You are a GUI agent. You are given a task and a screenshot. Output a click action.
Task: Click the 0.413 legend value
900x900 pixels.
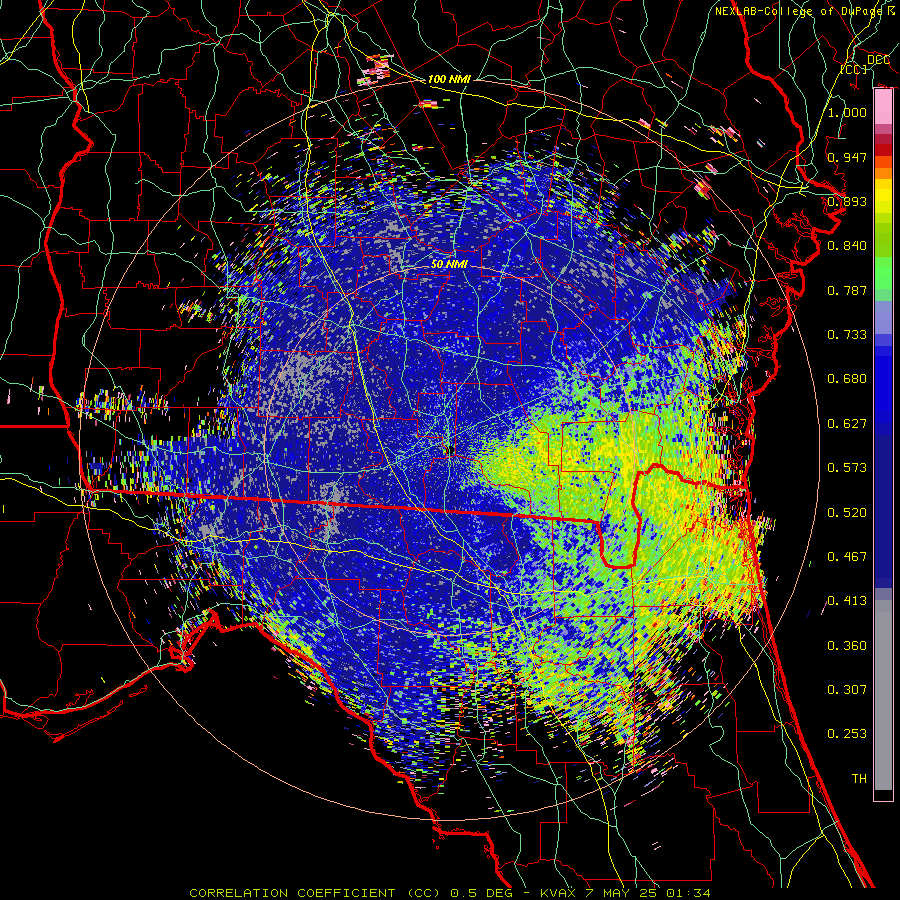click(847, 601)
